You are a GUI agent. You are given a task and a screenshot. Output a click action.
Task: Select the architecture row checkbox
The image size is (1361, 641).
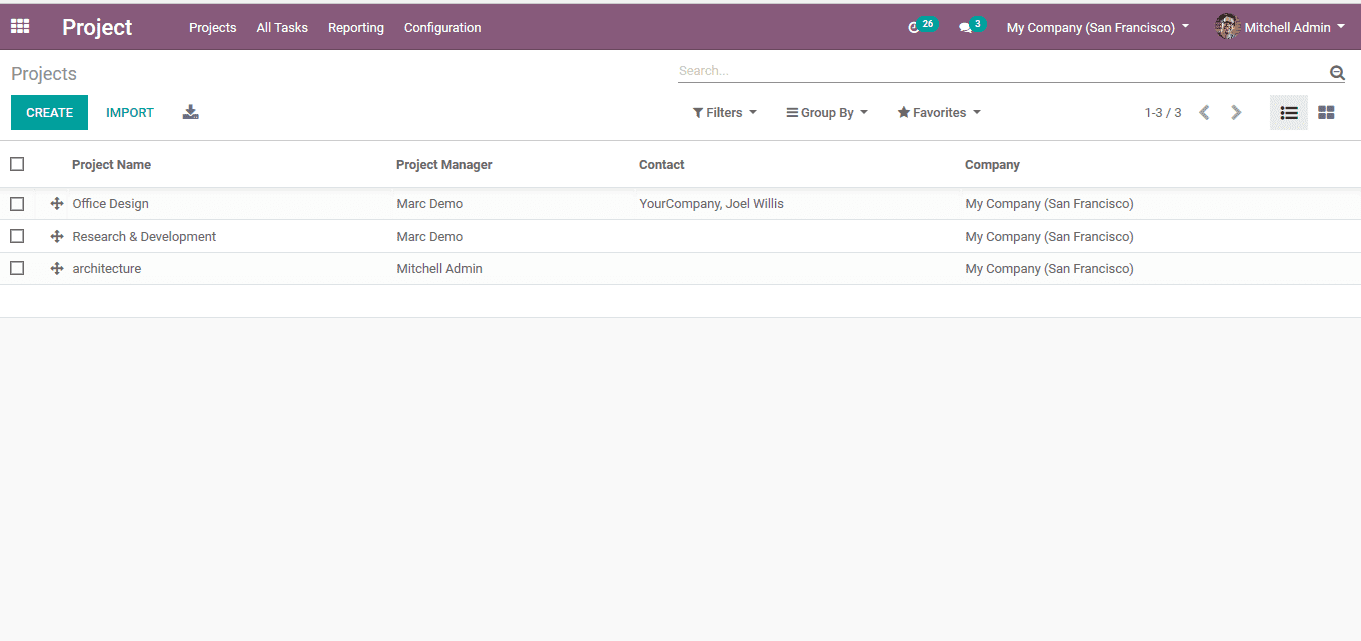(x=17, y=269)
